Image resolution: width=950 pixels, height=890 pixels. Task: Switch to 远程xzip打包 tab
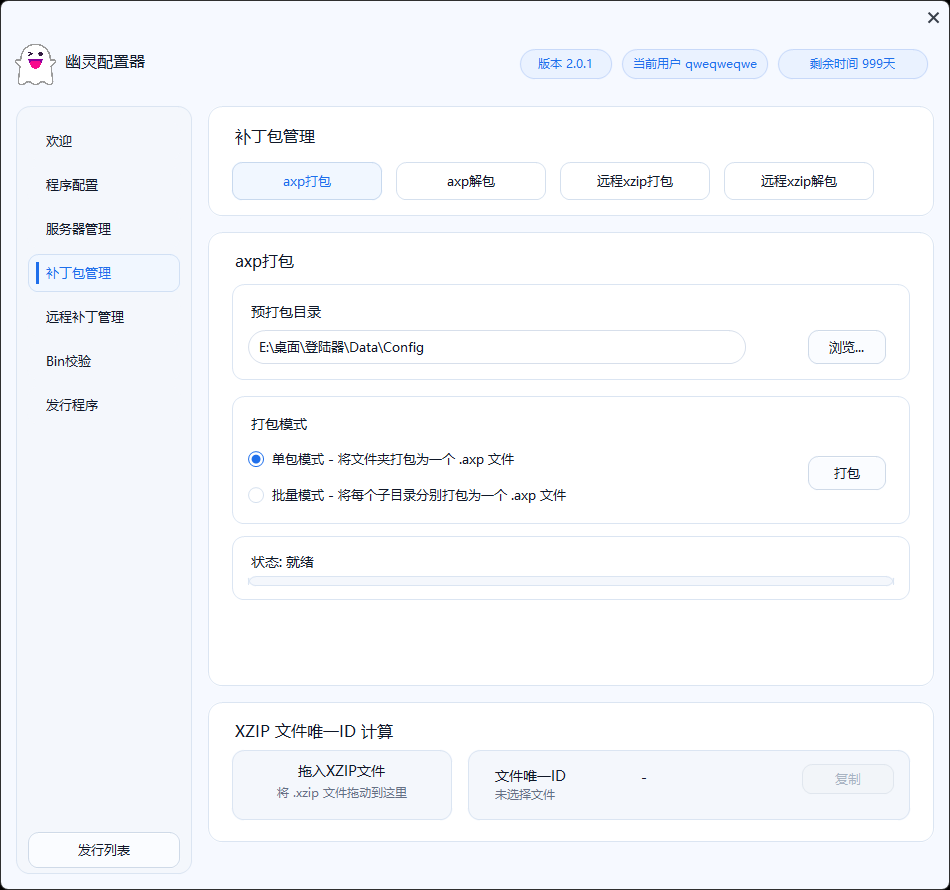(x=634, y=181)
